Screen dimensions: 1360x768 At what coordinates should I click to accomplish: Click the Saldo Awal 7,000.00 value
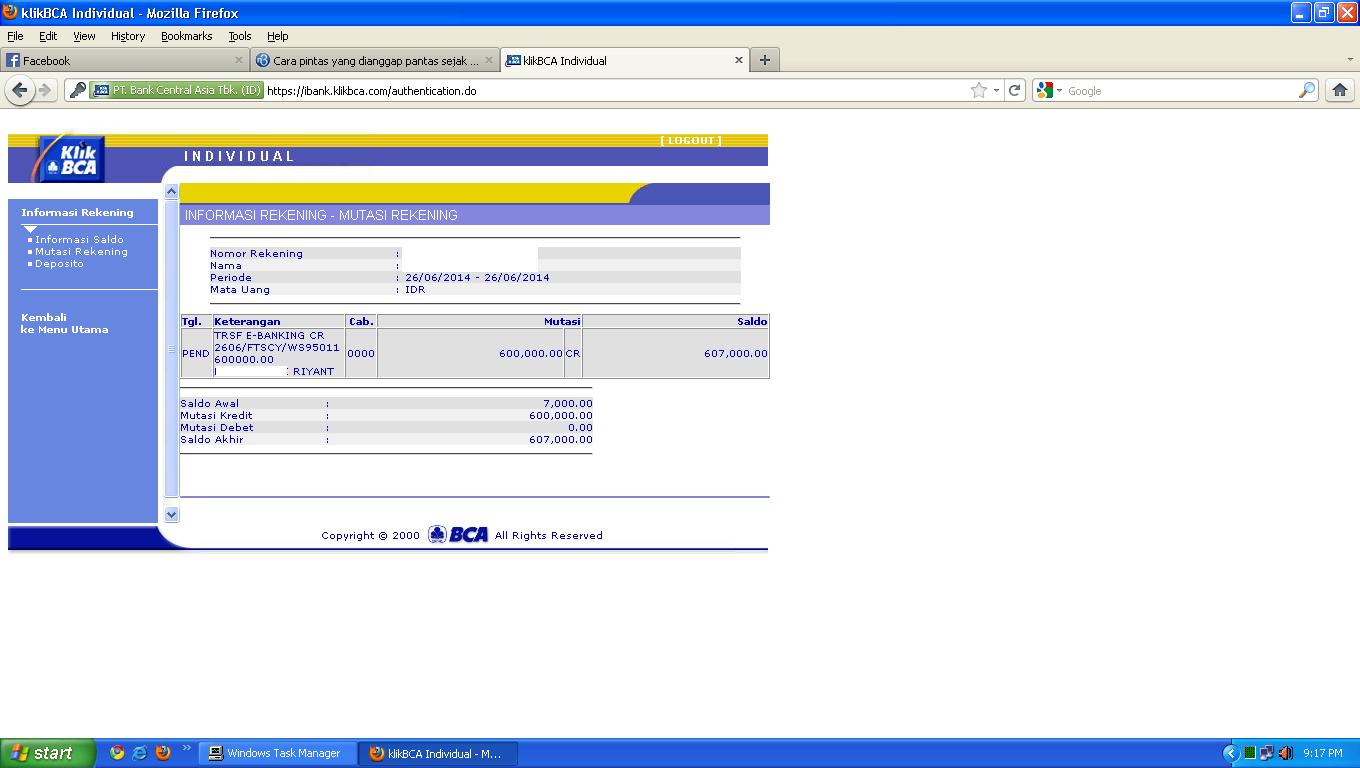click(x=567, y=404)
